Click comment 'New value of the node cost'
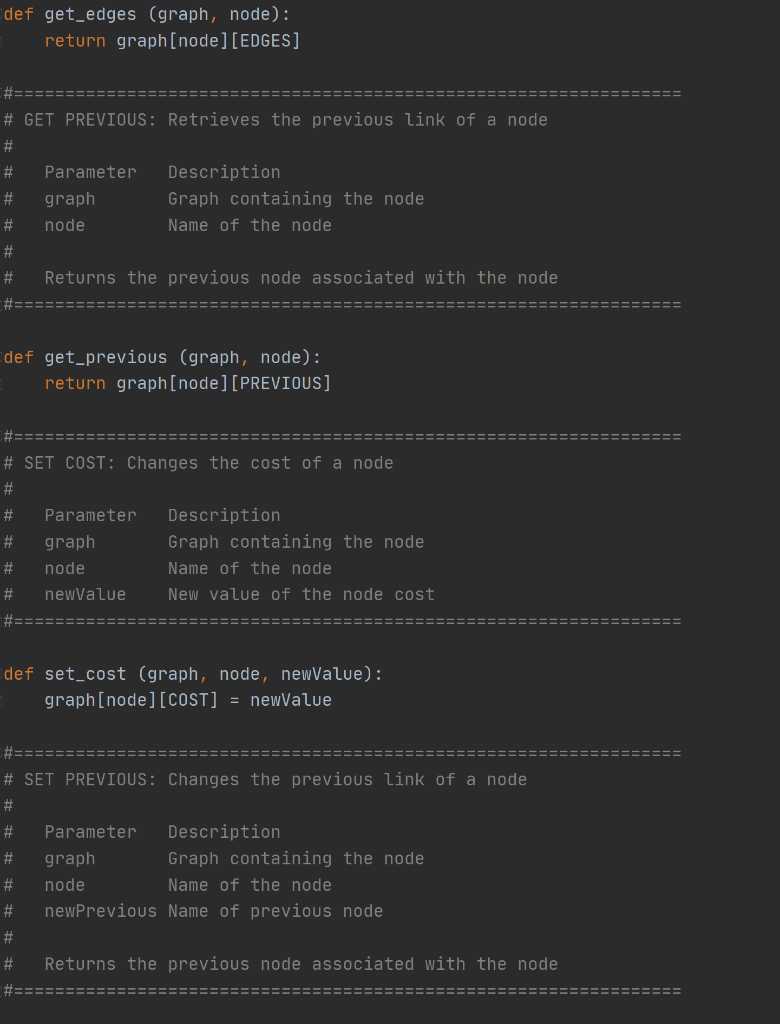 pyautogui.click(x=301, y=594)
